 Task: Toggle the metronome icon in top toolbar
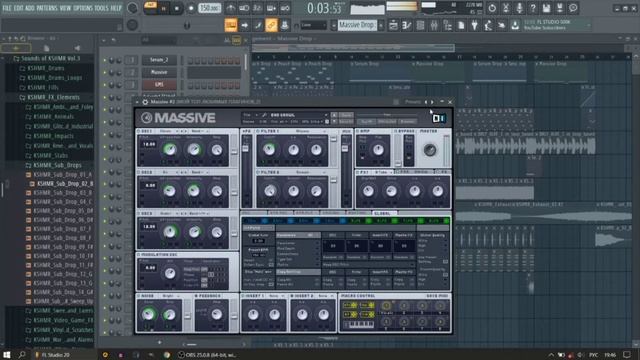click(x=231, y=8)
